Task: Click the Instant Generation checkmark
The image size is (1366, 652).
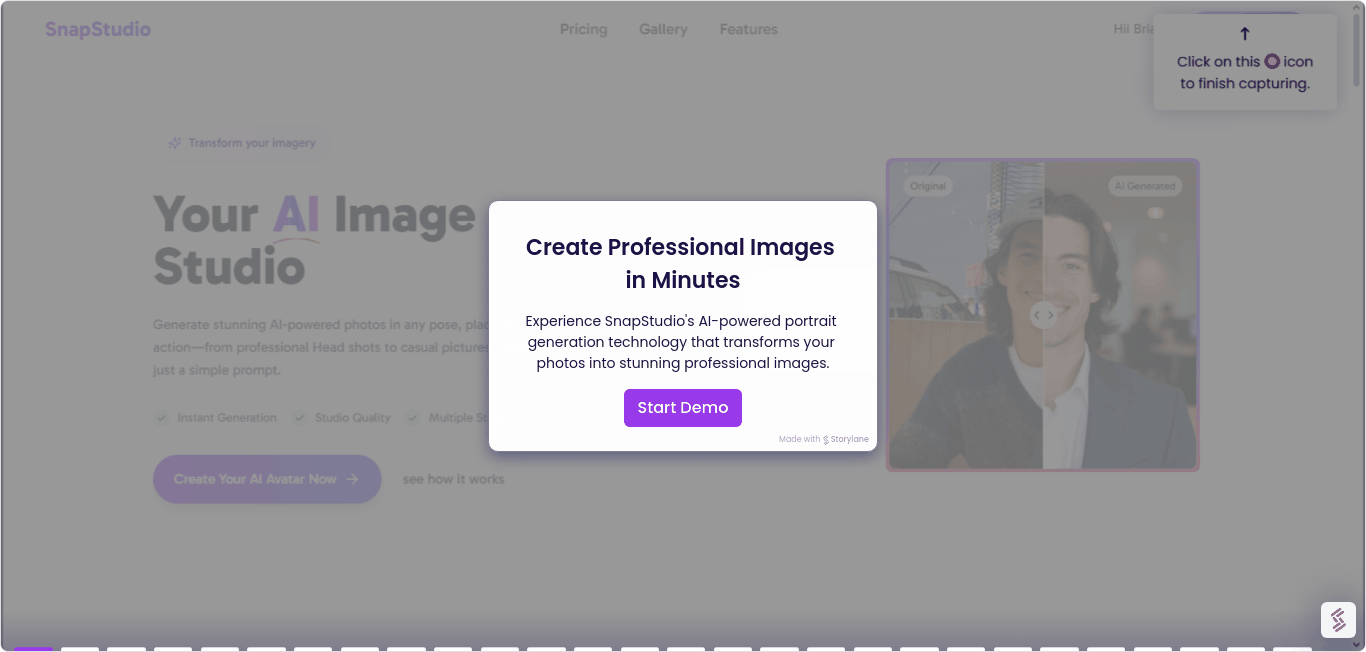Action: 162,417
